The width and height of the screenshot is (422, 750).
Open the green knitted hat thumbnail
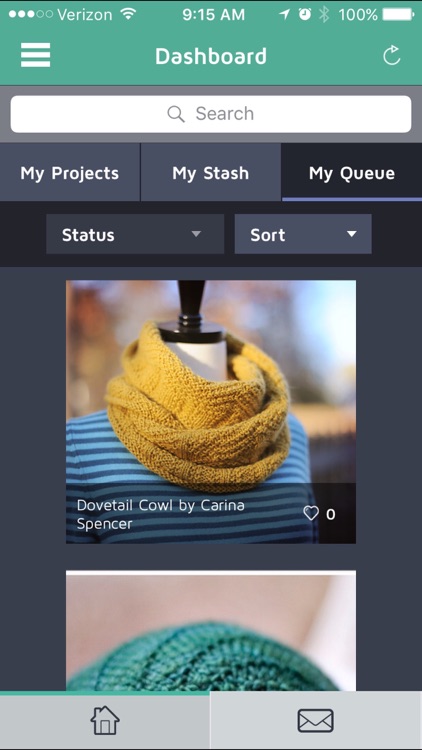click(211, 630)
